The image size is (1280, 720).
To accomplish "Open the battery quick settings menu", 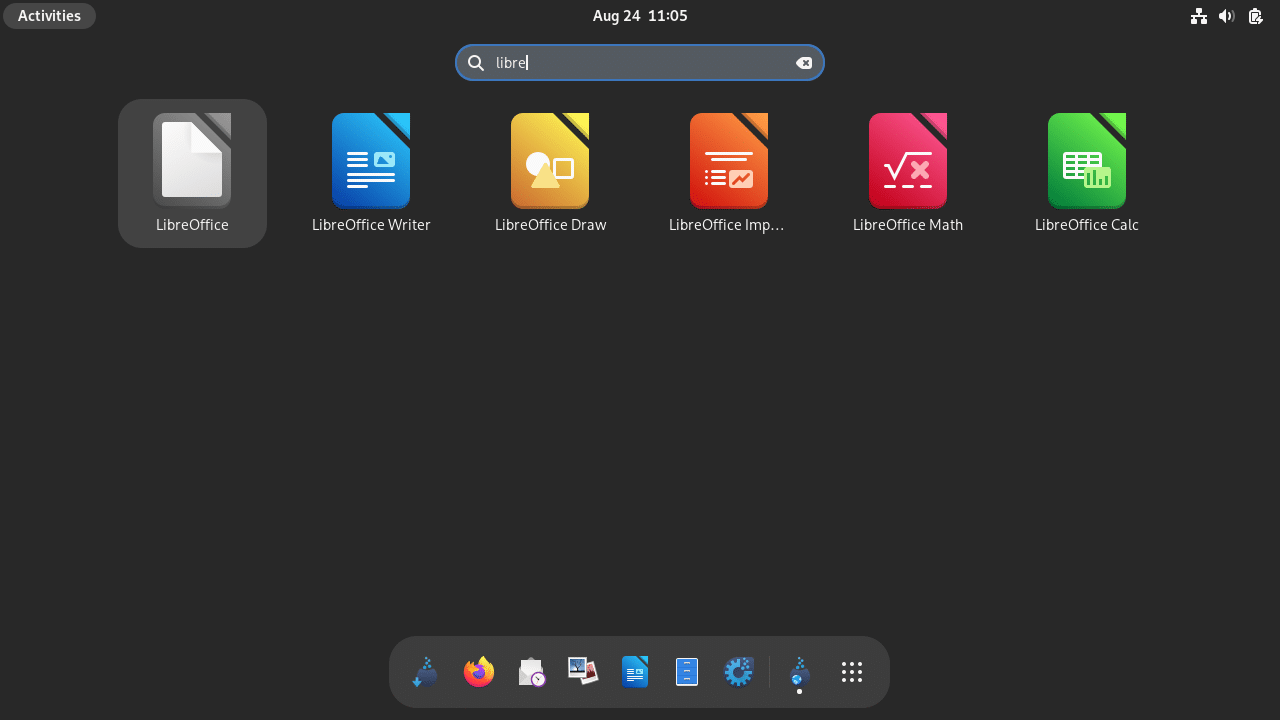I will (x=1255, y=16).
